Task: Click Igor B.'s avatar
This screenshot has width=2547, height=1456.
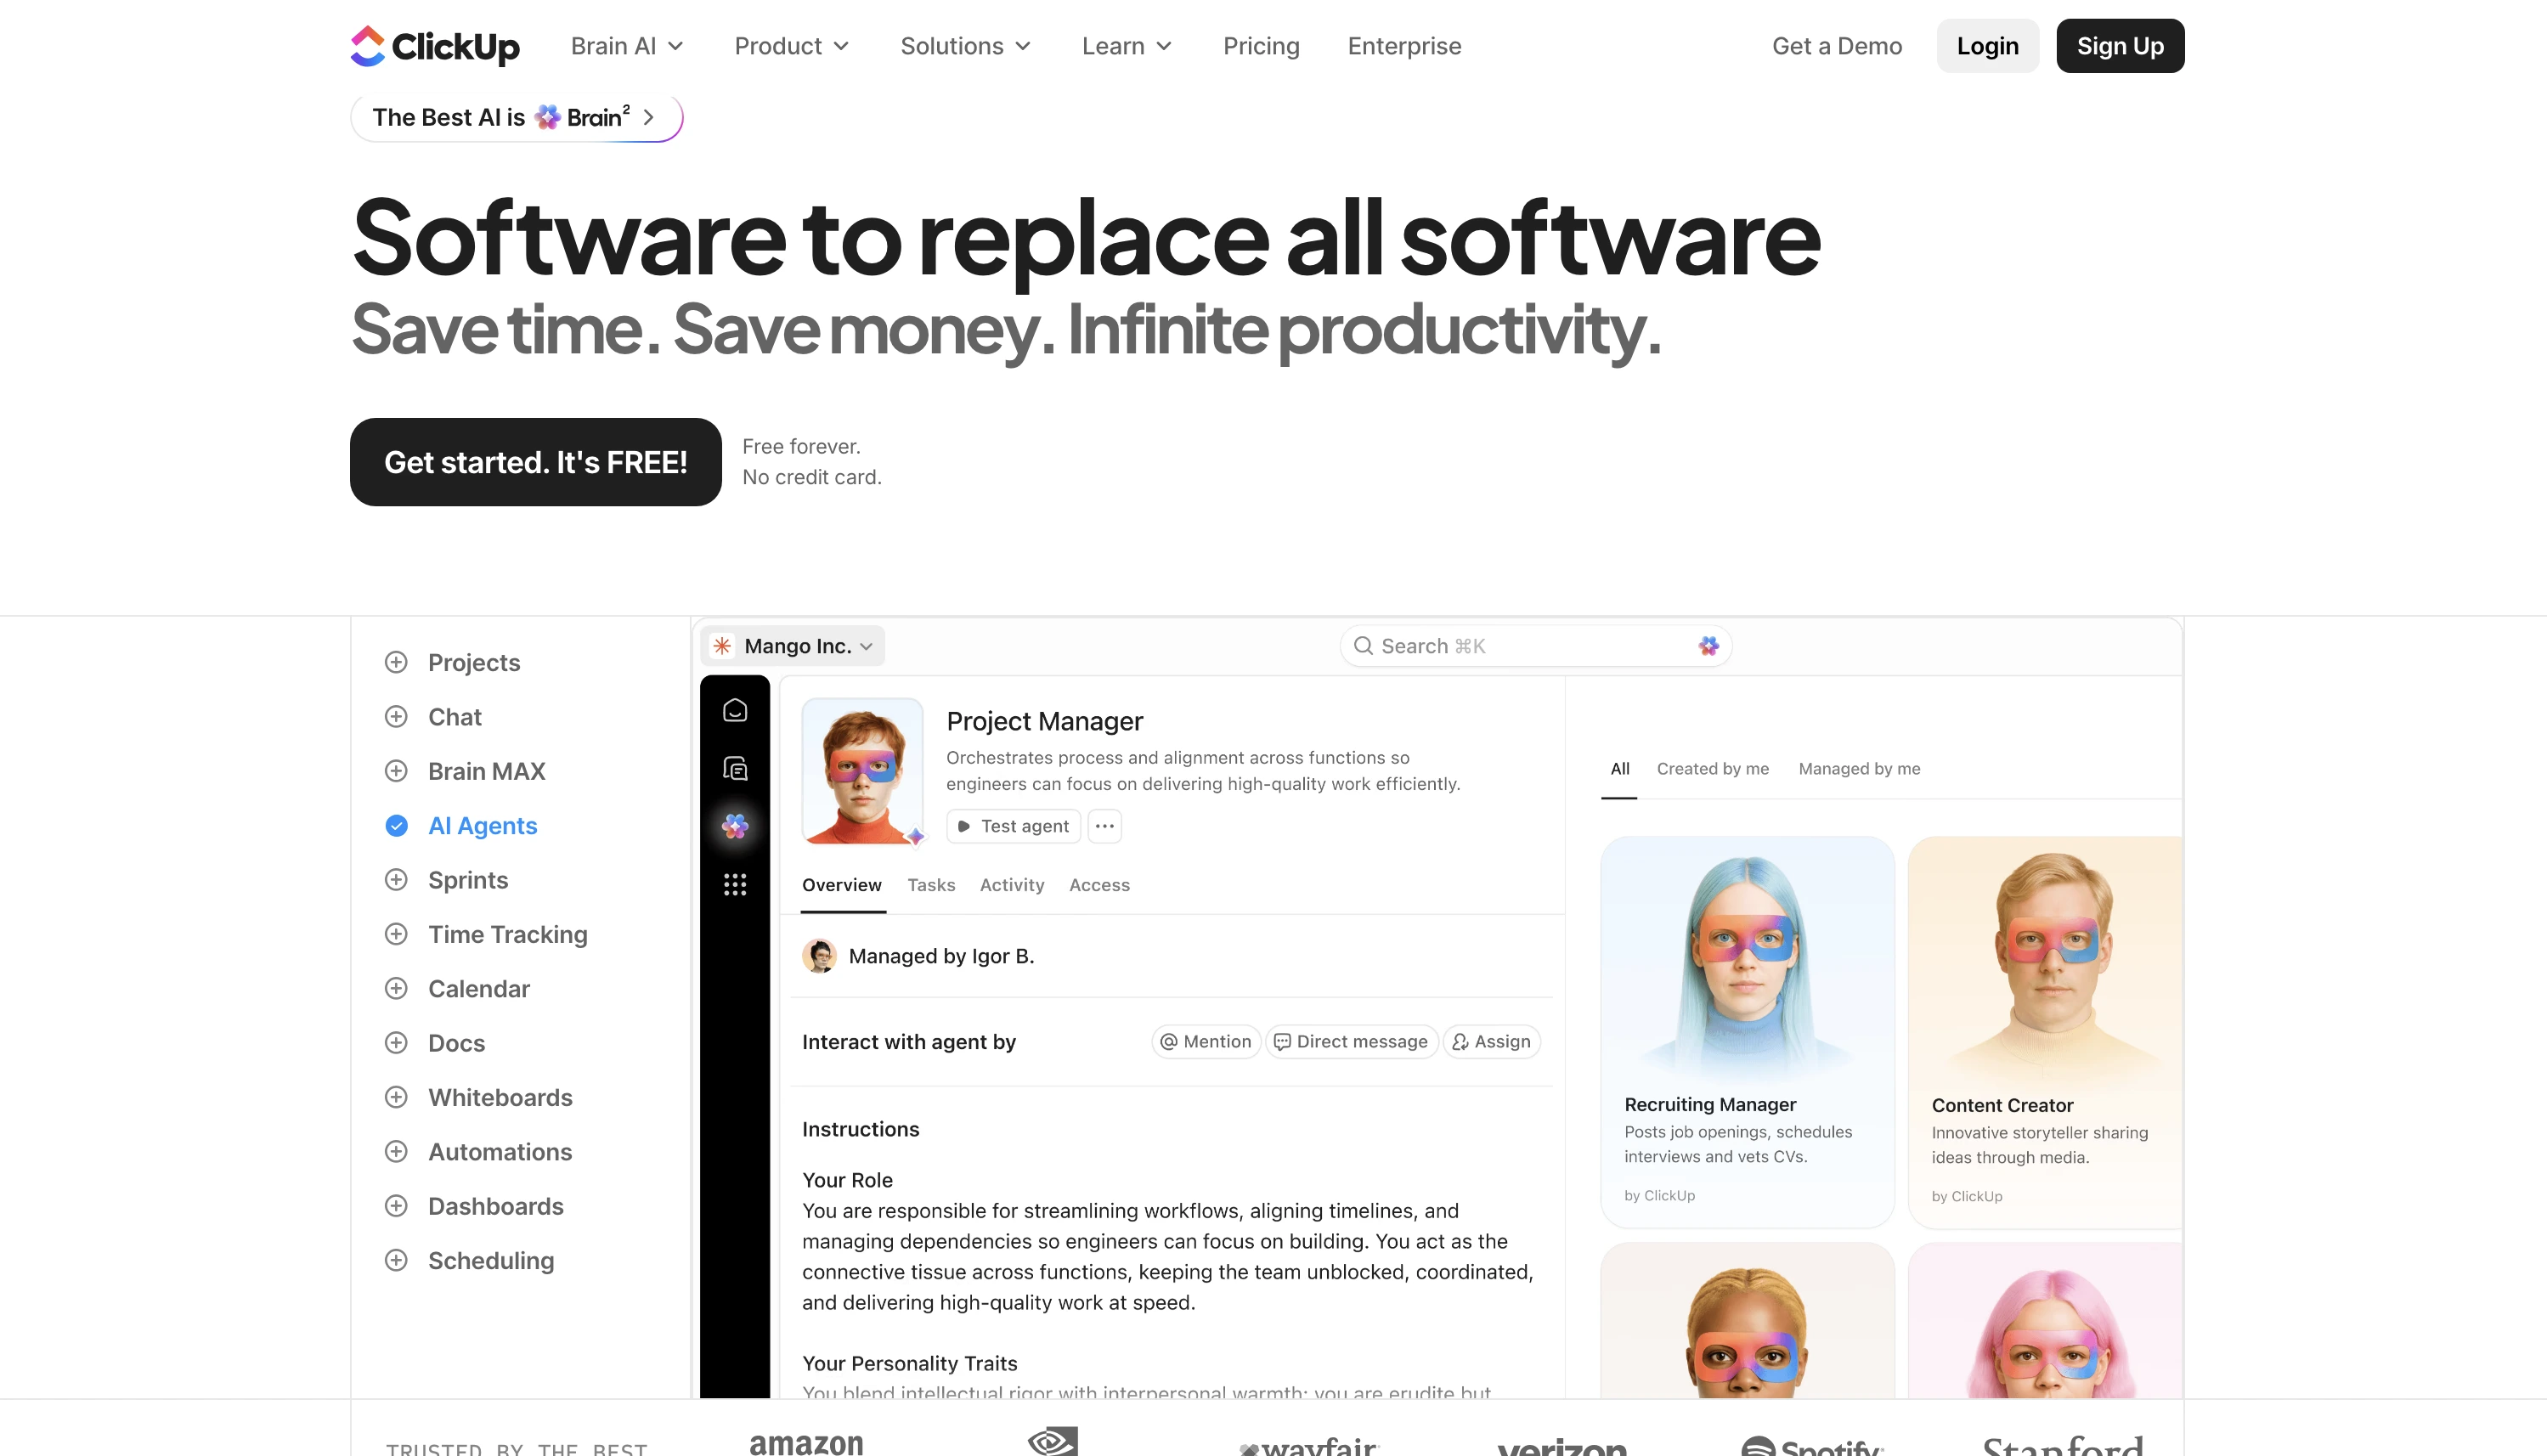Action: click(819, 956)
